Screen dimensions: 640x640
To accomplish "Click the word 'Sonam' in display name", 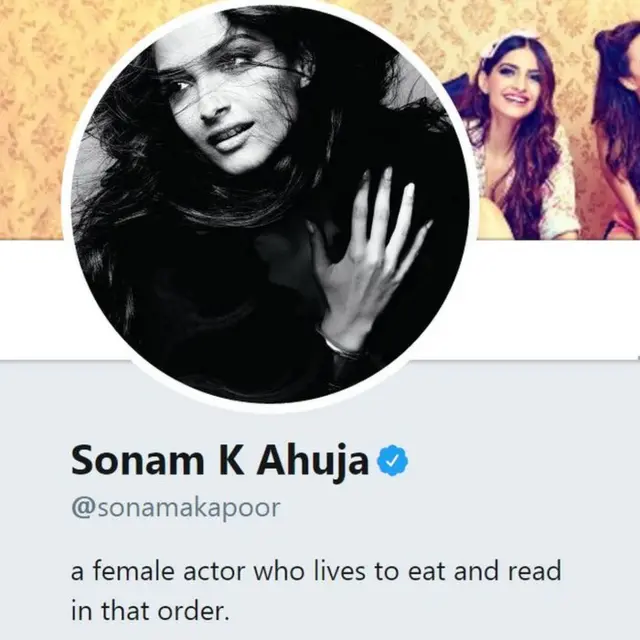I will 126,461.
